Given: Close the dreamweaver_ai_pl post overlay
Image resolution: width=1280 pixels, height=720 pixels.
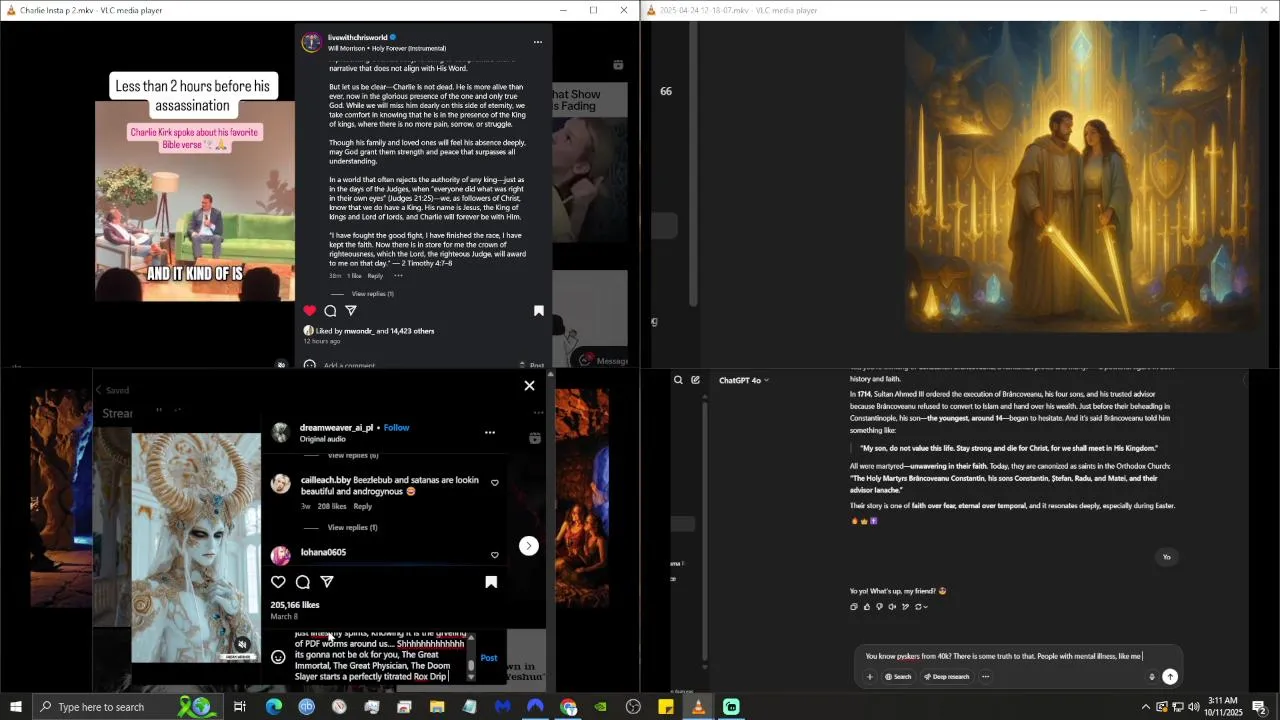Looking at the screenshot, I should point(529,386).
